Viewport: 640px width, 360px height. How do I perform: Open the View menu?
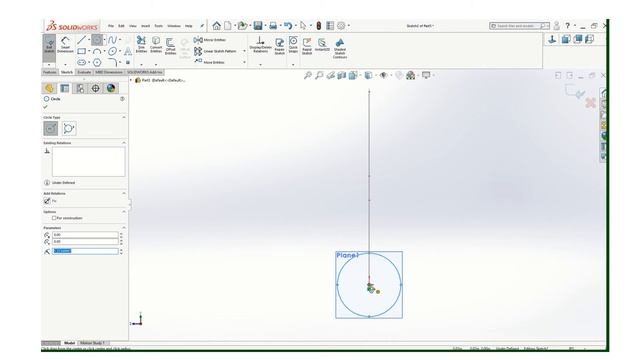click(133, 26)
